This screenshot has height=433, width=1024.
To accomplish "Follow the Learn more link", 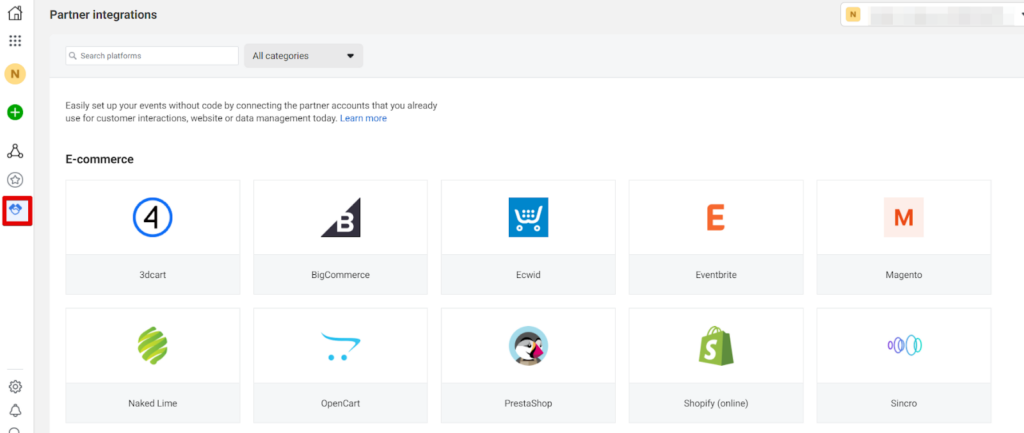I will pos(363,118).
